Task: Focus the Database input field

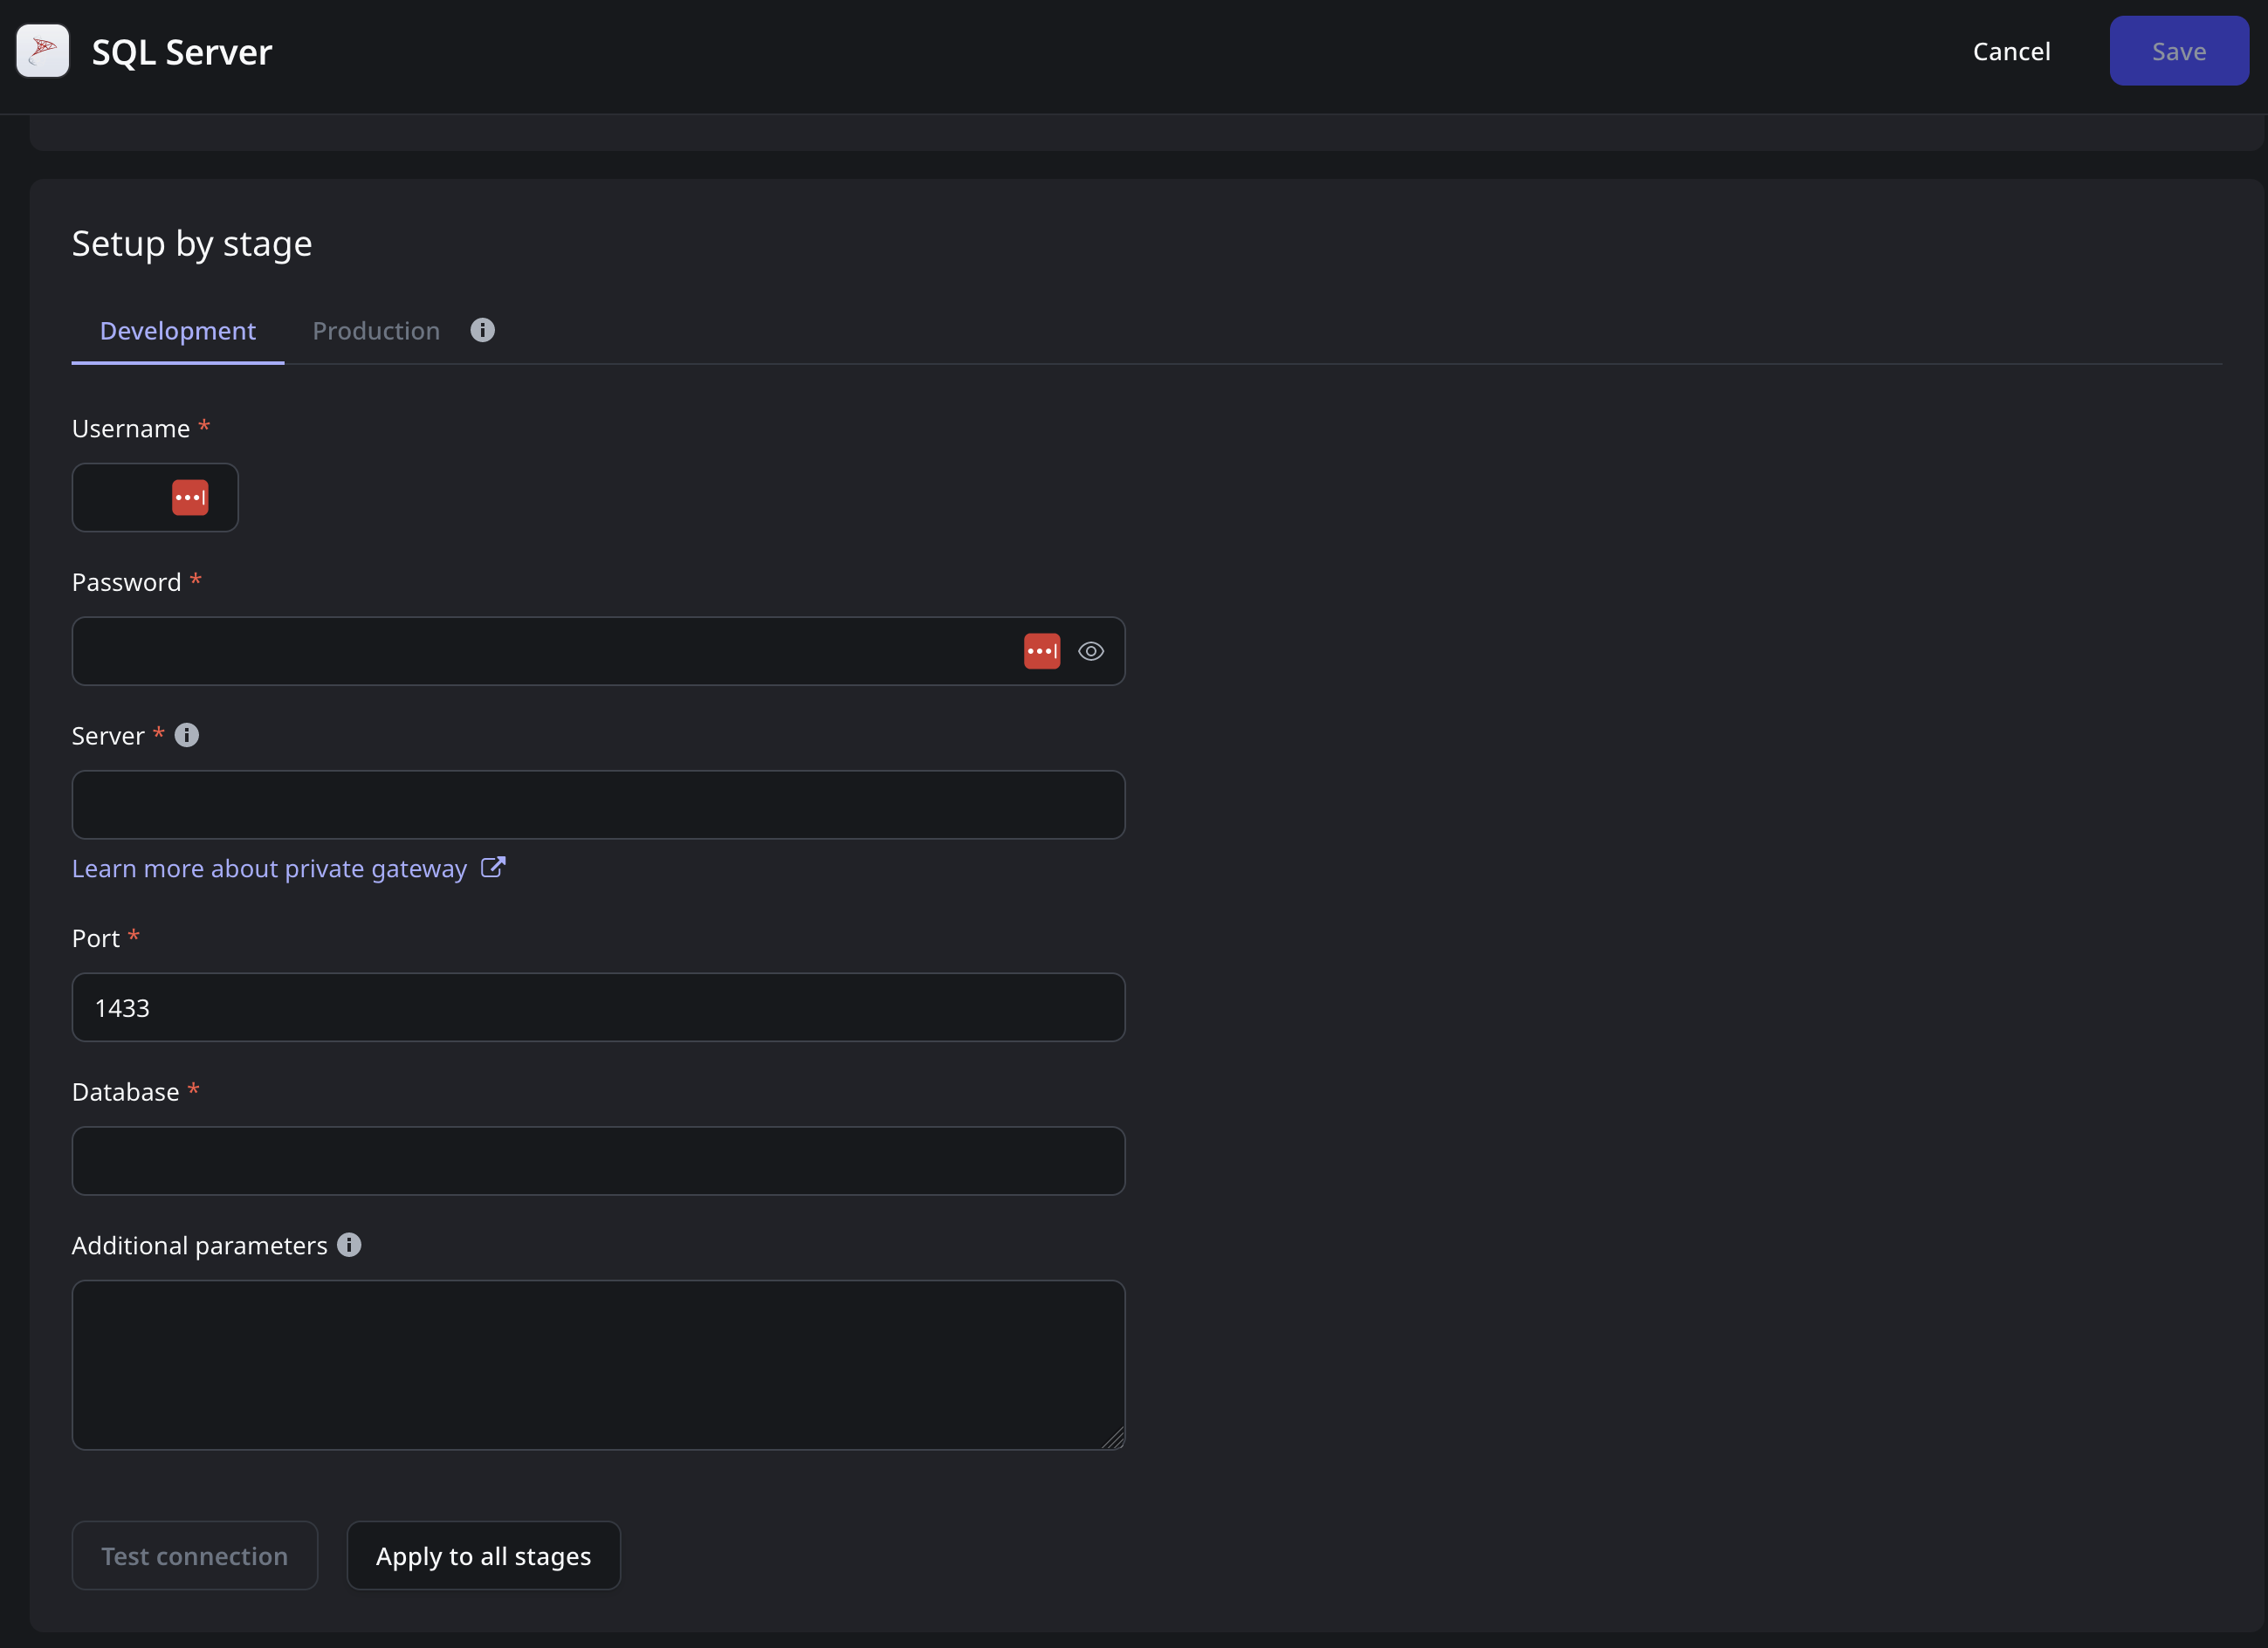Action: pyautogui.click(x=599, y=1161)
